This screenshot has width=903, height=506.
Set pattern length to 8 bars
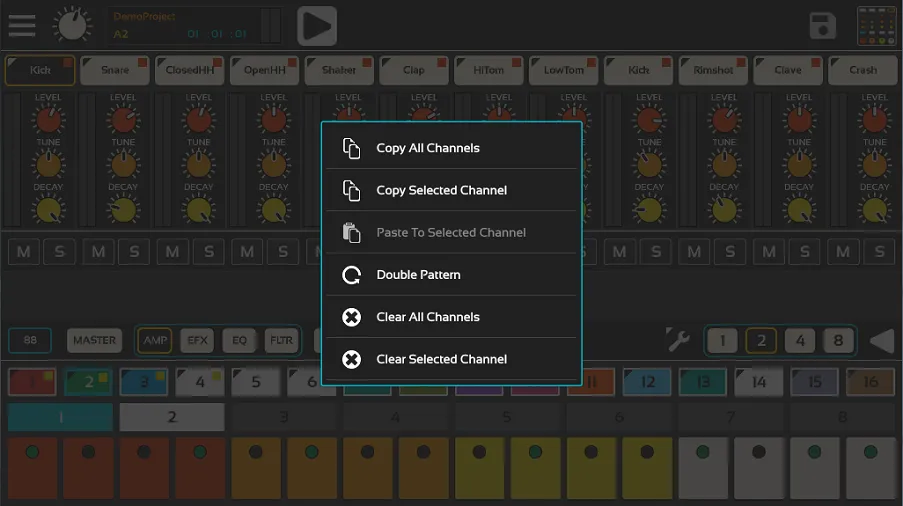838,341
